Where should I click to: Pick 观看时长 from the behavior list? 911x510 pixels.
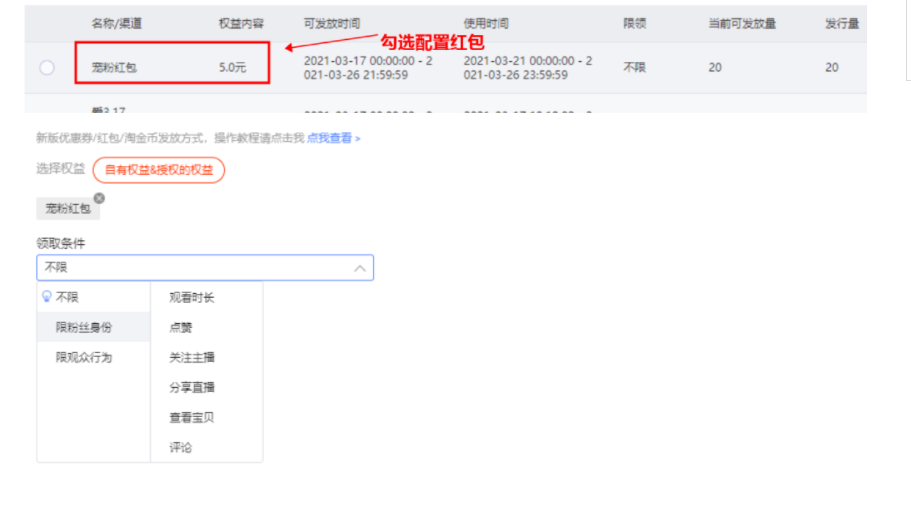(x=192, y=297)
